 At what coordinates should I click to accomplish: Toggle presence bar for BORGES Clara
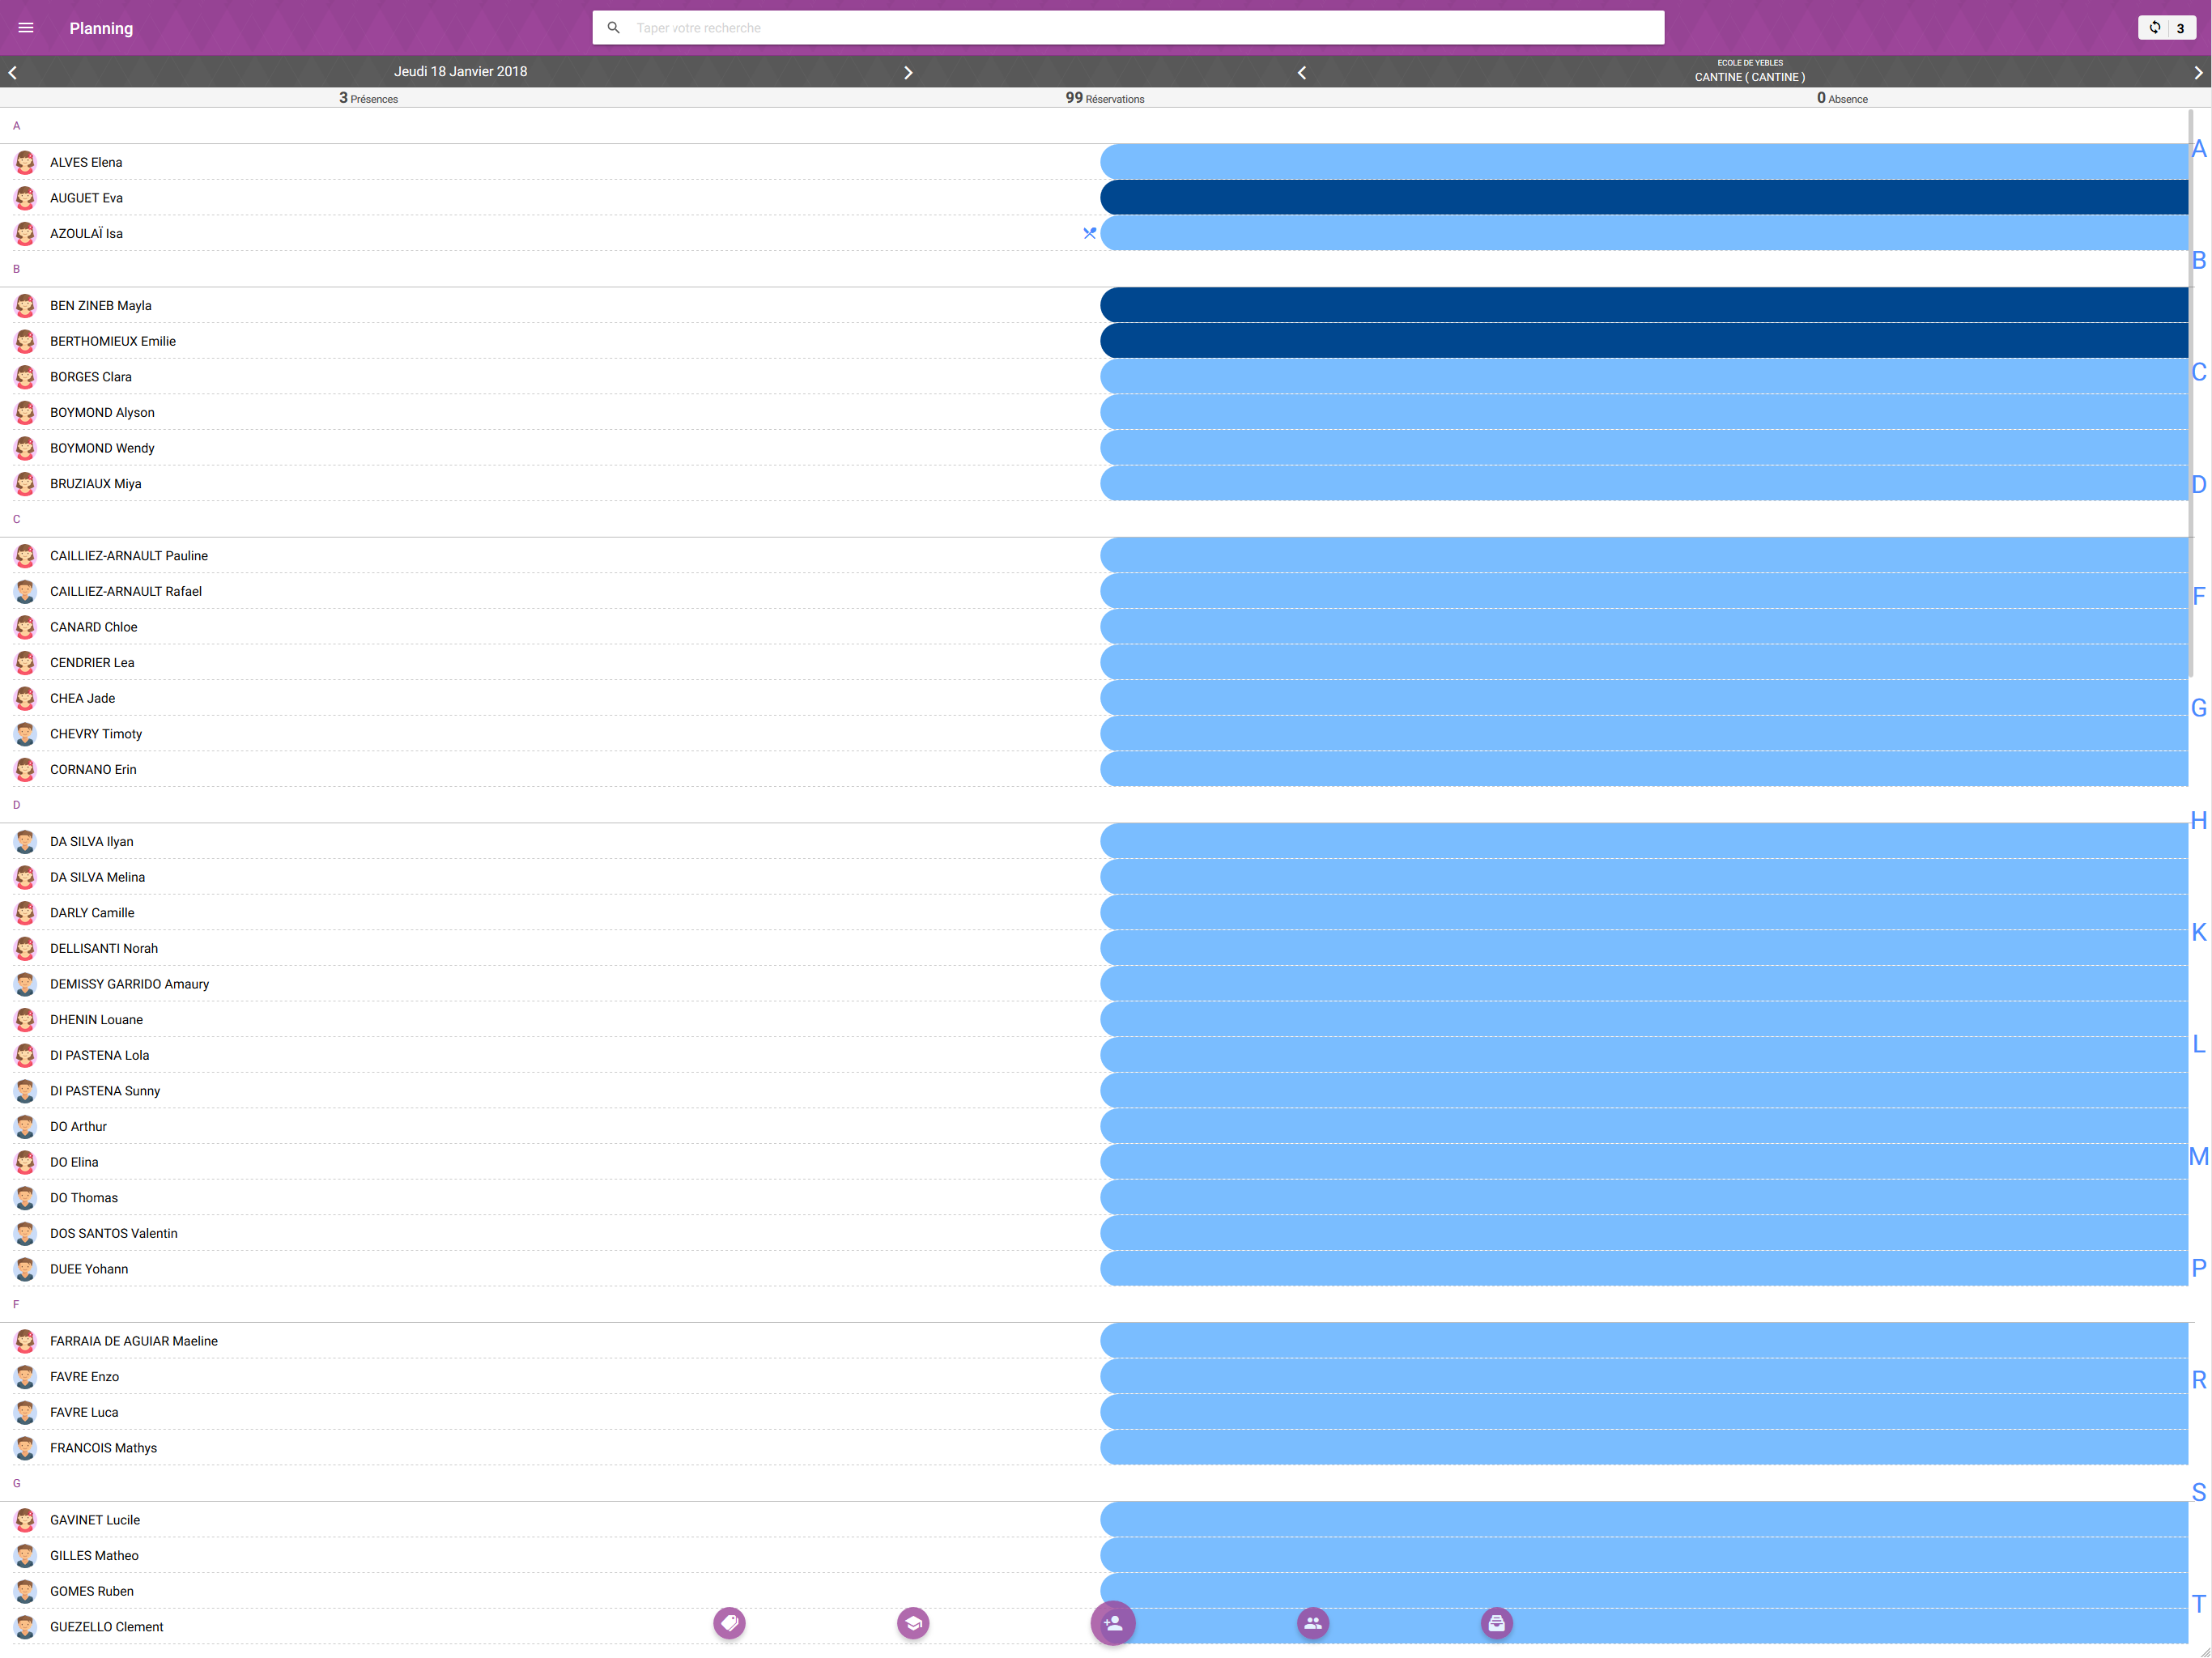tap(1644, 377)
